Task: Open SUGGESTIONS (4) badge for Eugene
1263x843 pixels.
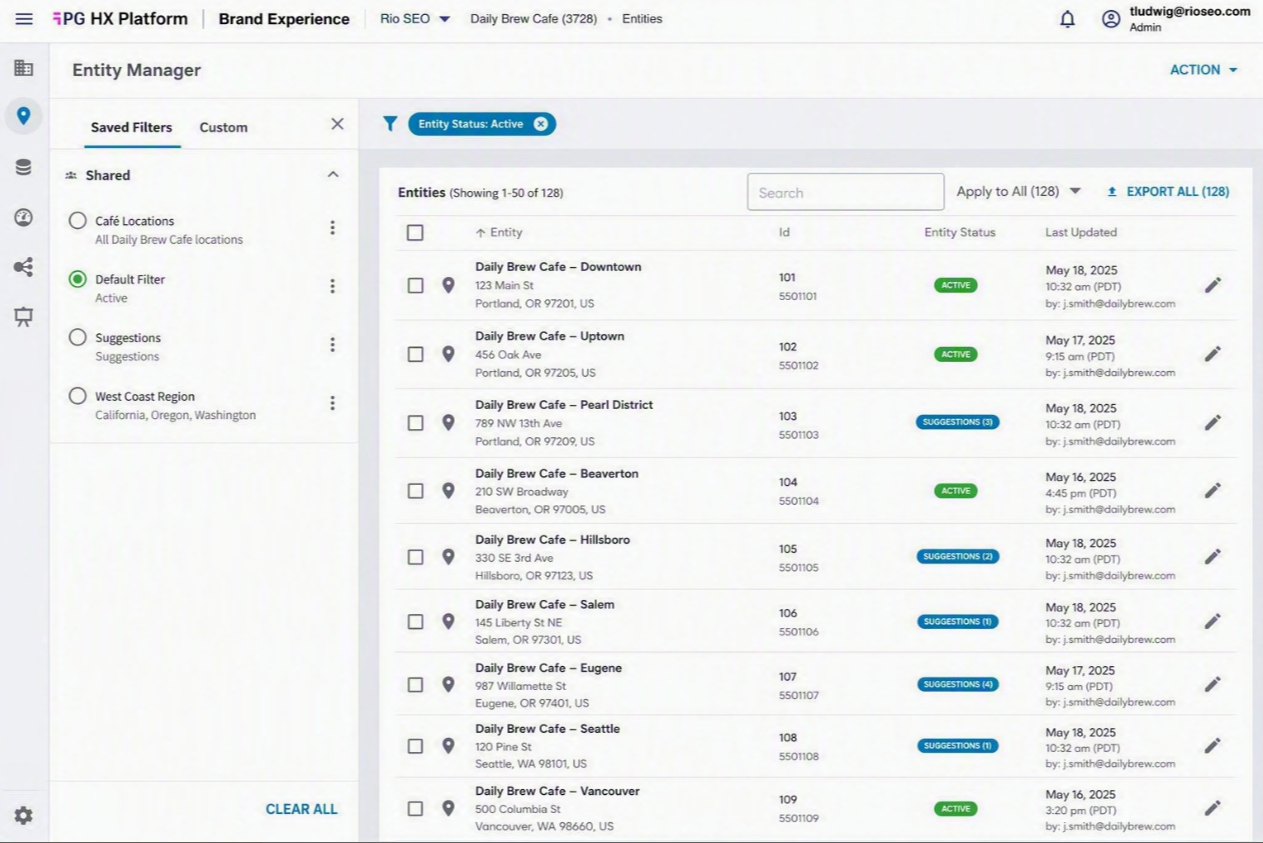Action: click(957, 685)
